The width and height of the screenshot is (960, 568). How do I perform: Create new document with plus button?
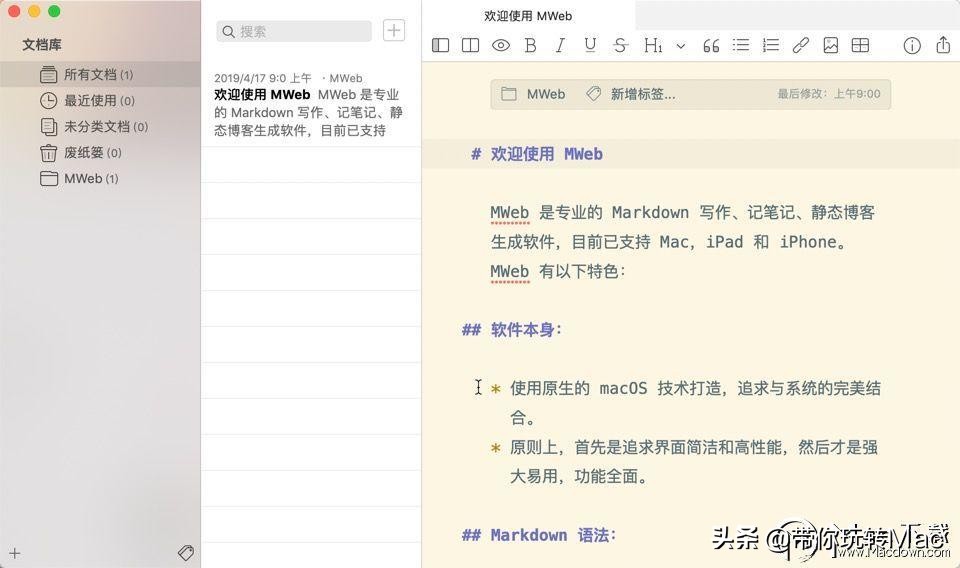(x=394, y=30)
